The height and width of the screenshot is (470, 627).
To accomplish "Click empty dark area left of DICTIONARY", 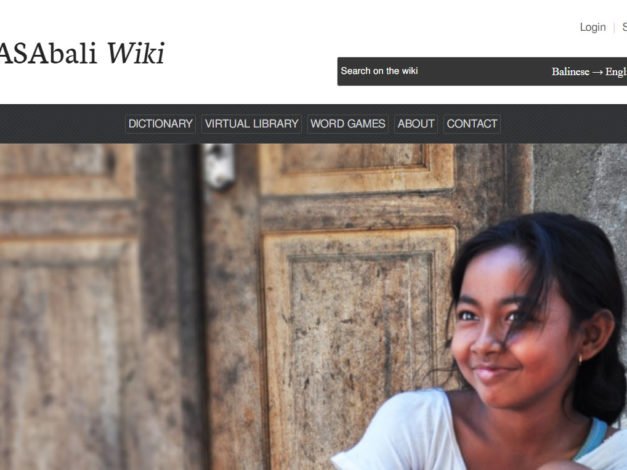I will pos(62,124).
